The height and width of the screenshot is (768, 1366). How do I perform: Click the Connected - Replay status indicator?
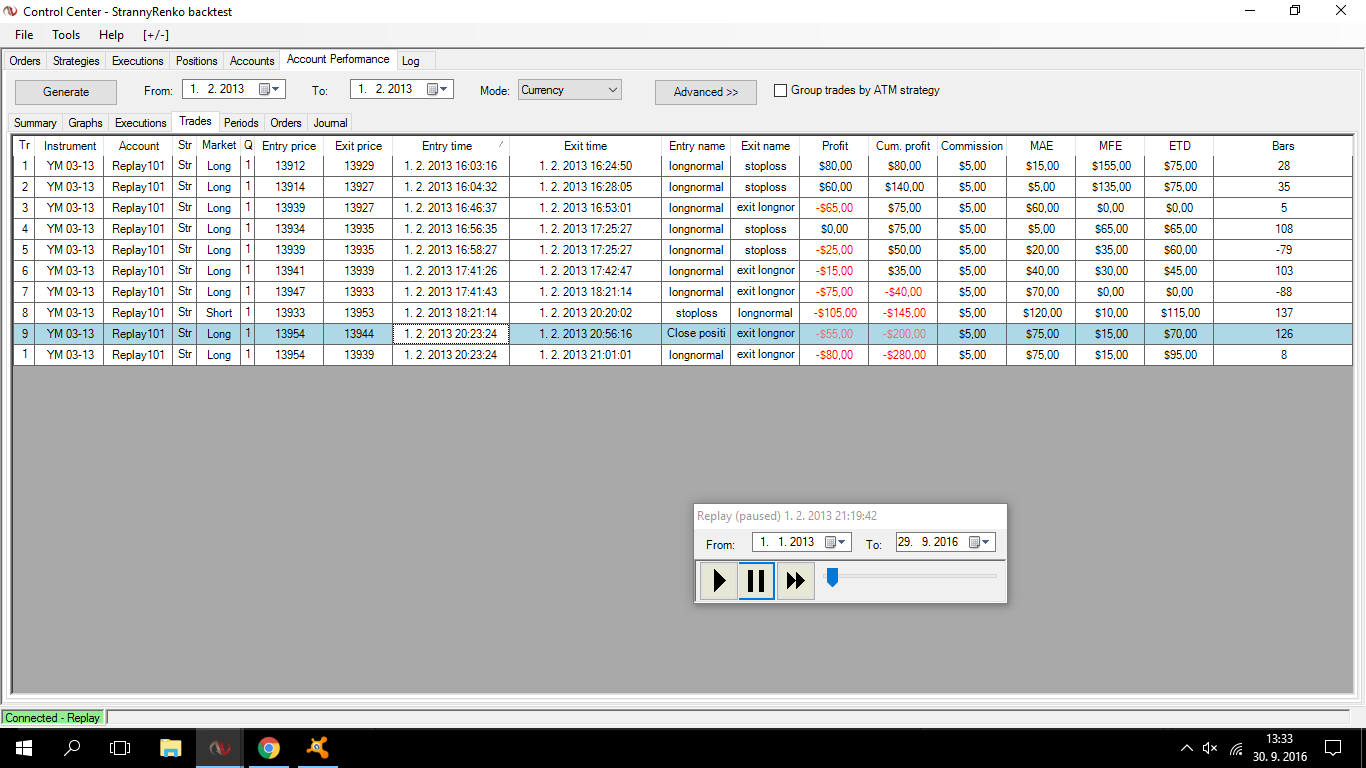(x=53, y=717)
